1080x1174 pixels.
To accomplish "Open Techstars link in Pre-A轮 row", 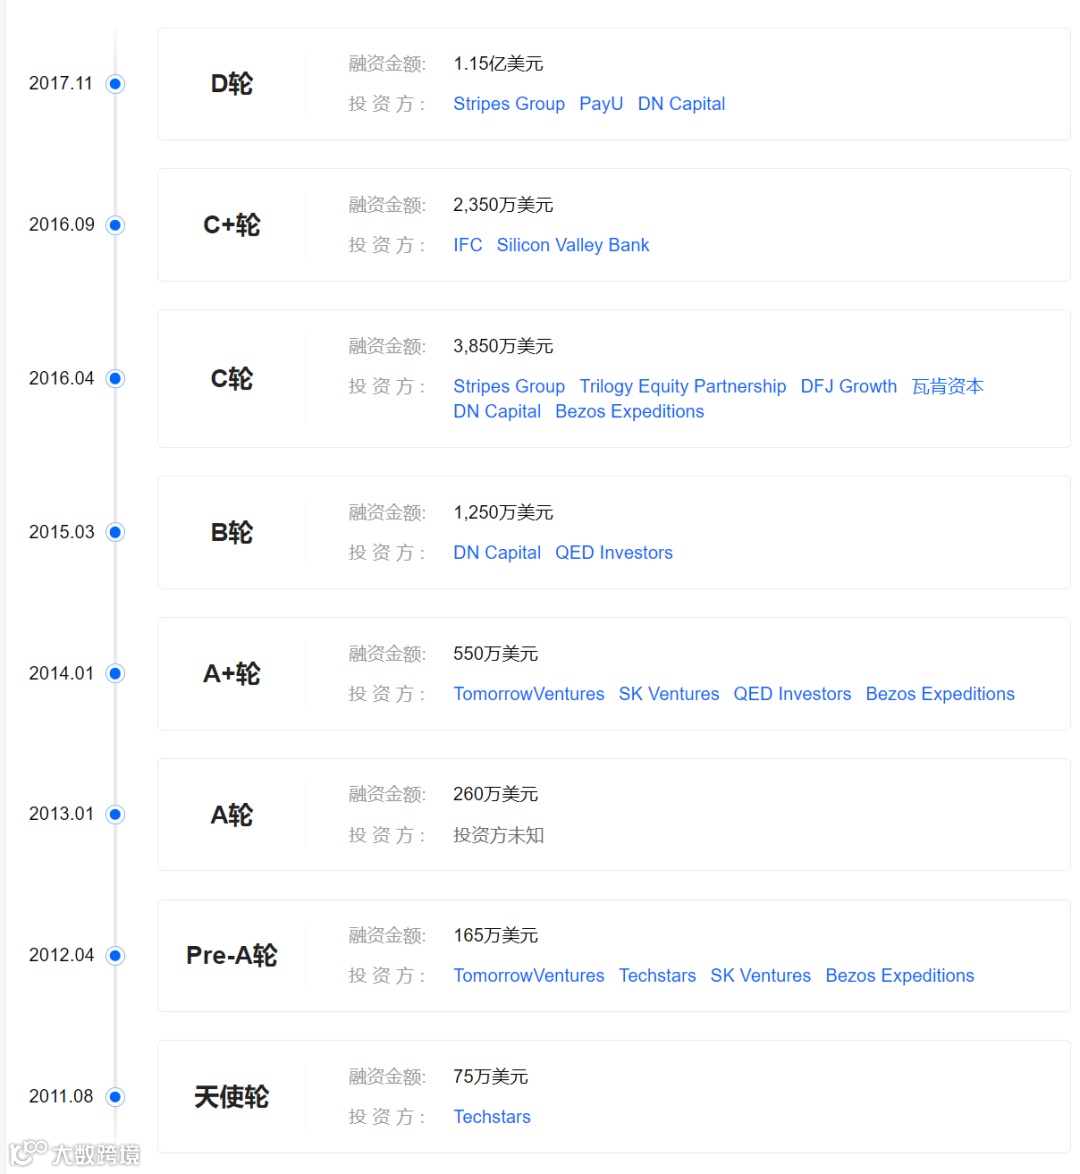I will (657, 976).
